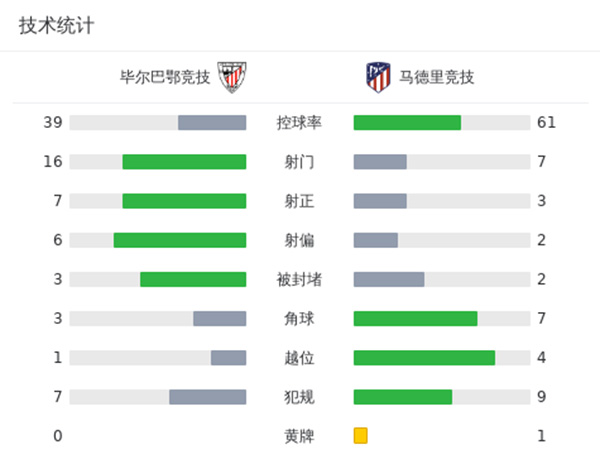Select the 被封堵 stat label

[299, 279]
